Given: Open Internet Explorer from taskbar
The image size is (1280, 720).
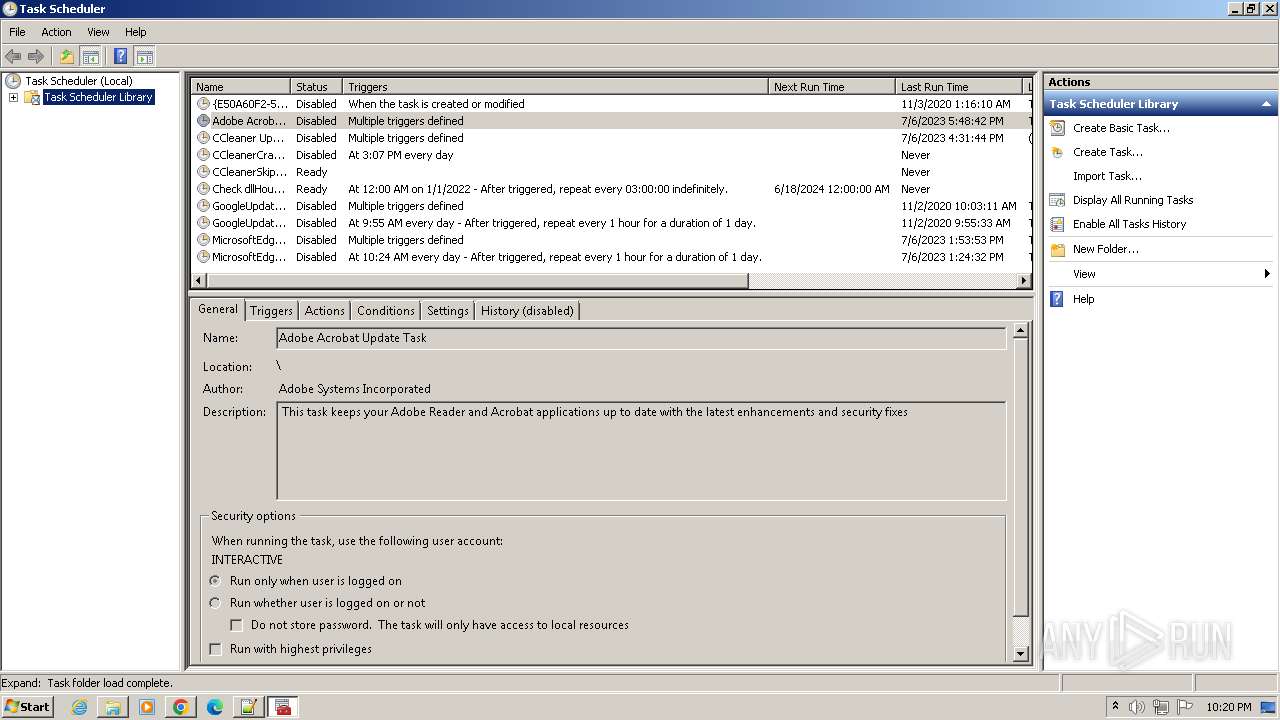Looking at the screenshot, I should click(79, 707).
